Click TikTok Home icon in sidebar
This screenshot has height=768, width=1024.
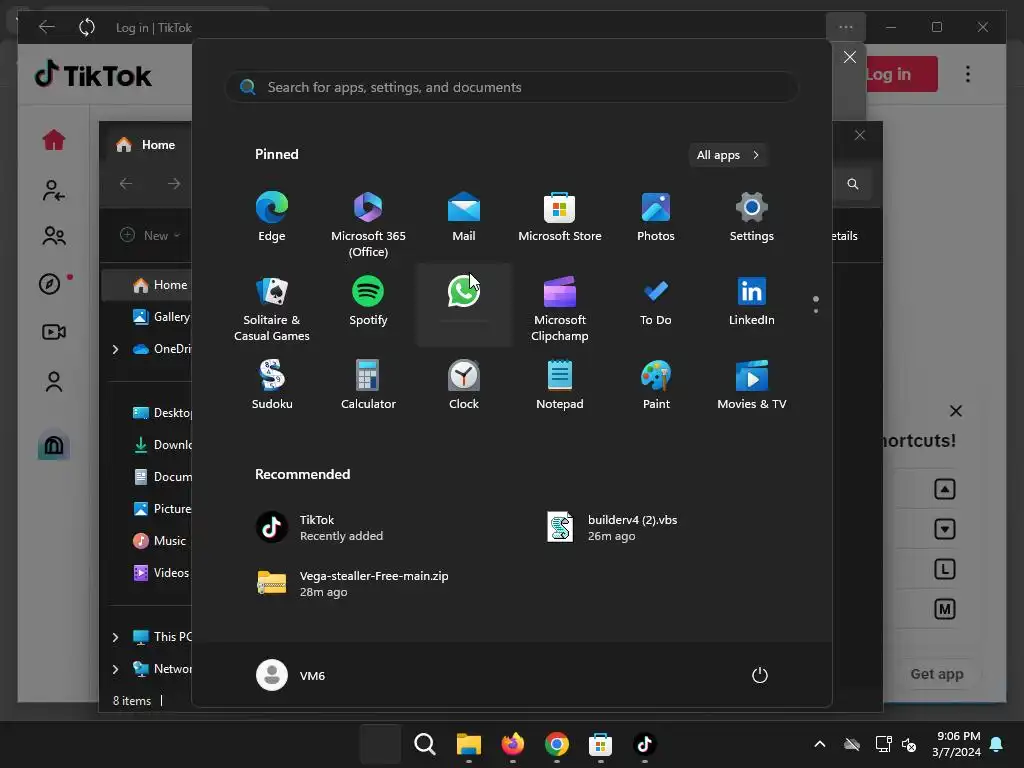point(54,140)
